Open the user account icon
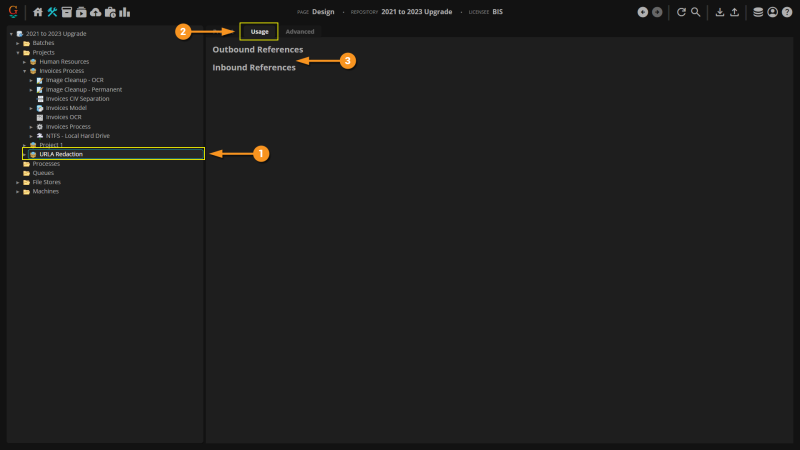800x450 pixels. click(772, 12)
